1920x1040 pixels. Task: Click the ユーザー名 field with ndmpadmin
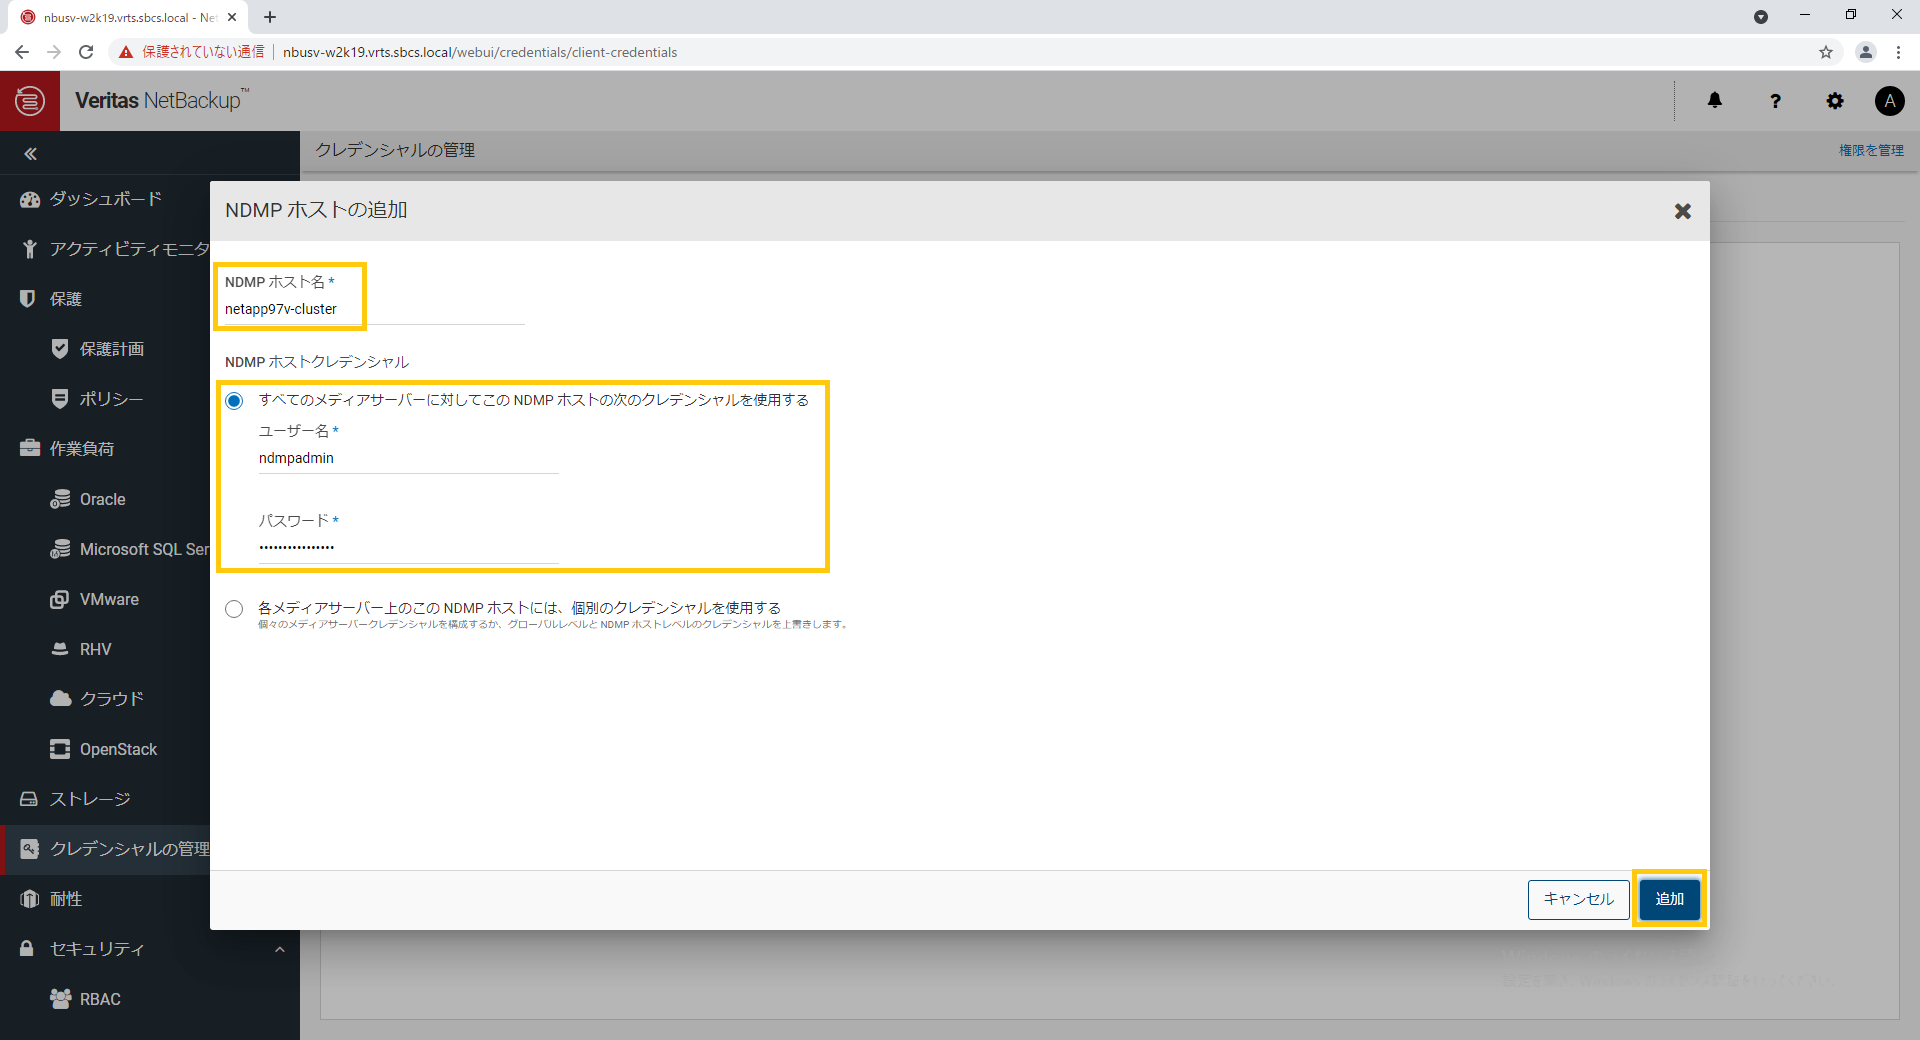[408, 458]
